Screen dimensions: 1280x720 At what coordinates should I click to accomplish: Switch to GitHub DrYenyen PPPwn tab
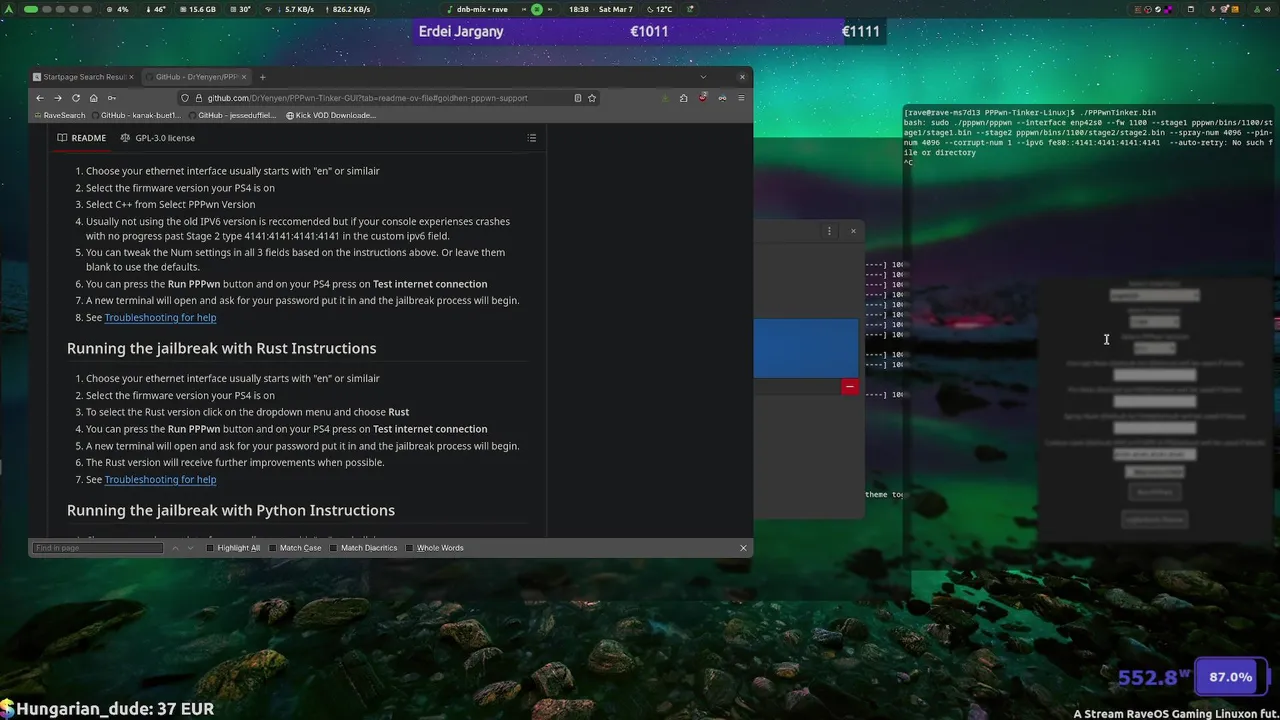(197, 77)
